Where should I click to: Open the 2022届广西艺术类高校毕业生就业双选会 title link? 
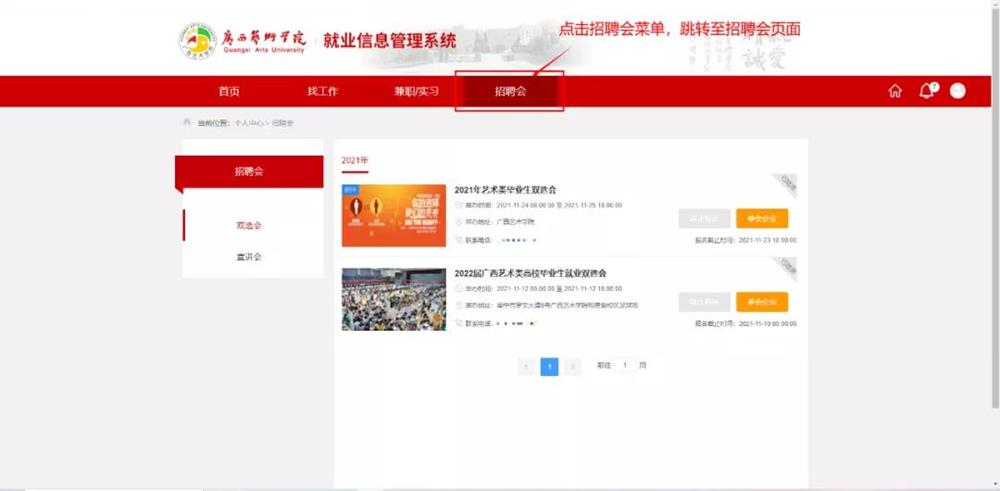530,273
